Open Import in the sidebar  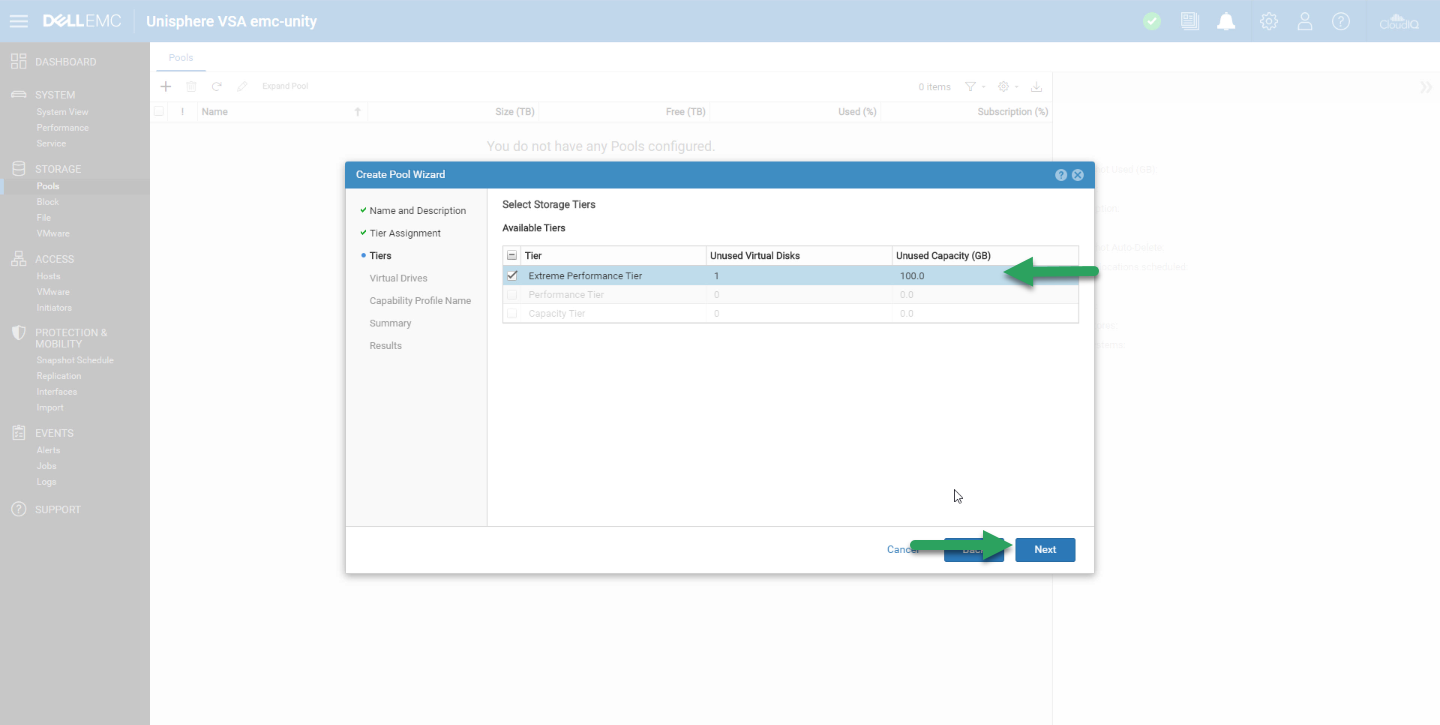tap(50, 408)
